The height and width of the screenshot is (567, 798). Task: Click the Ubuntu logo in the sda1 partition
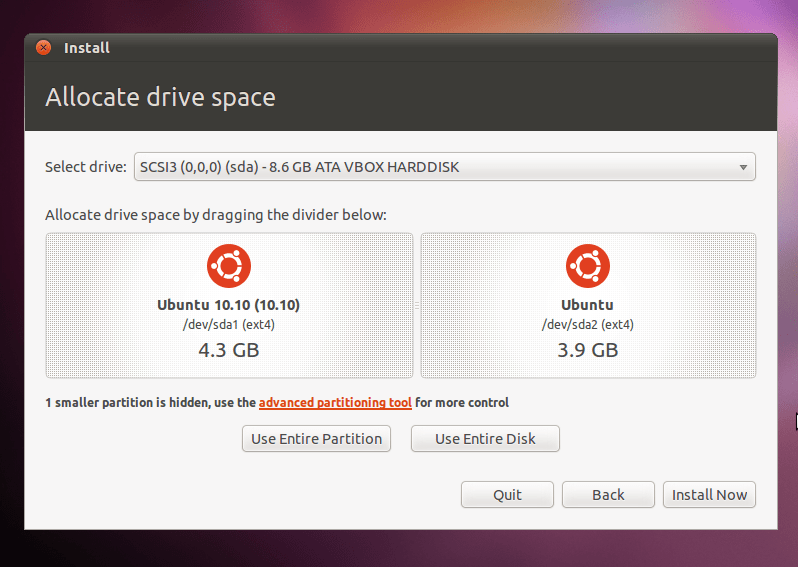pos(229,266)
